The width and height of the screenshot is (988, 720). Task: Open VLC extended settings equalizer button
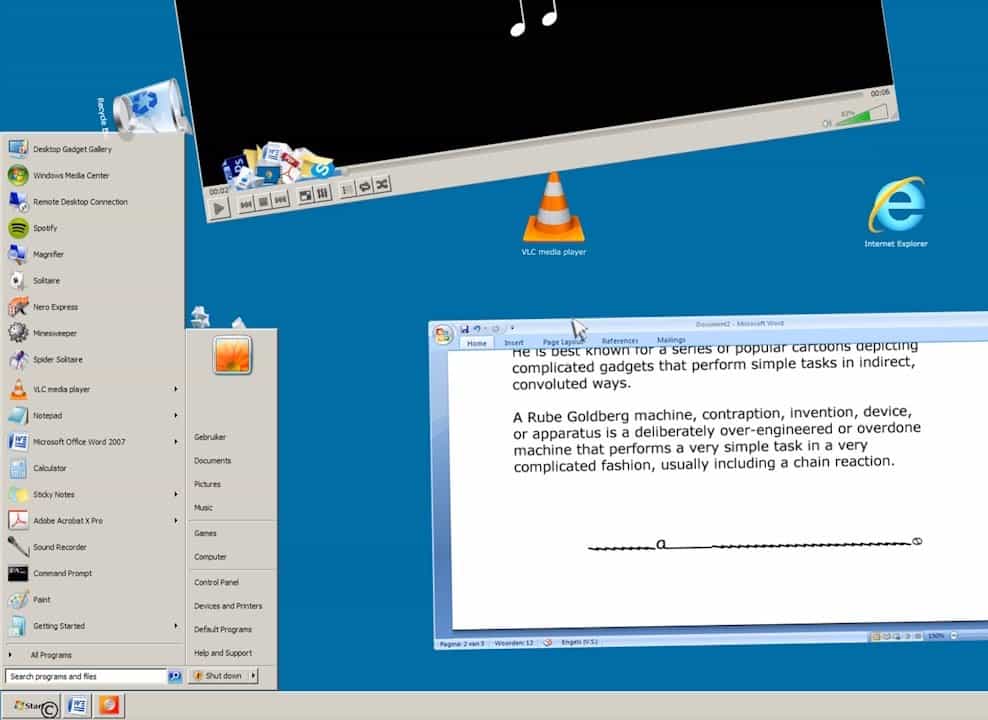pyautogui.click(x=323, y=193)
